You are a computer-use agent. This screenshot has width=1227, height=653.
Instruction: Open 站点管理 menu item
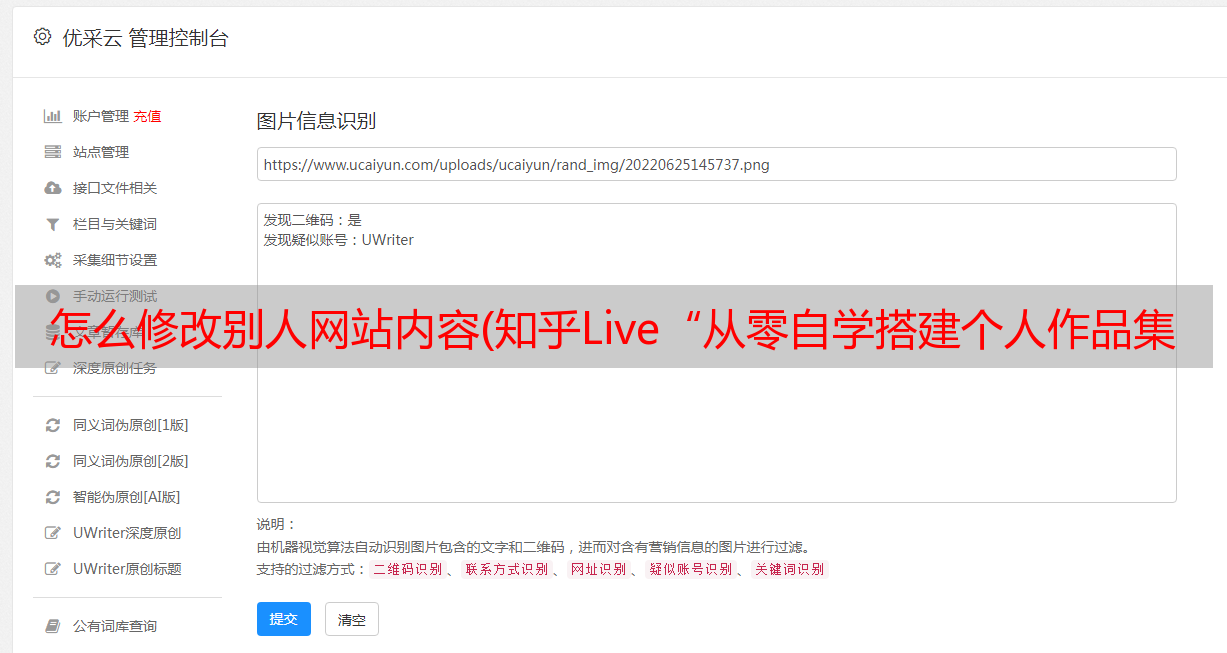(101, 152)
